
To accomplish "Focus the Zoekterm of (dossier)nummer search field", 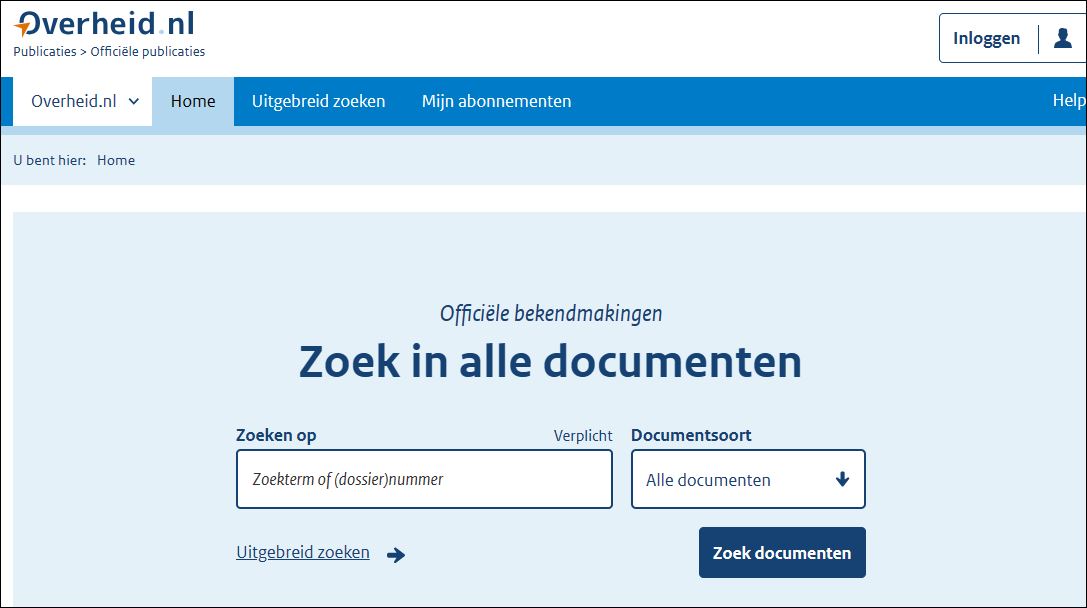I will [x=423, y=479].
